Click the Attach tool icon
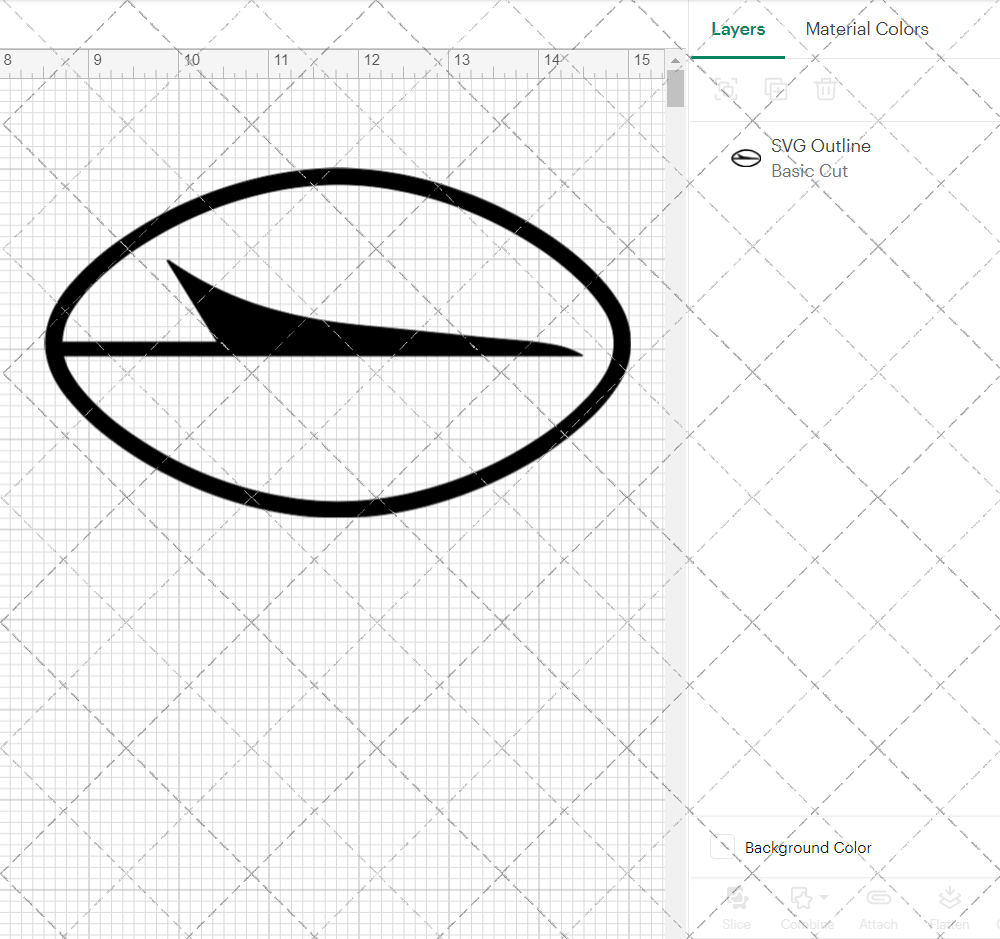The width and height of the screenshot is (1000, 939). (879, 898)
